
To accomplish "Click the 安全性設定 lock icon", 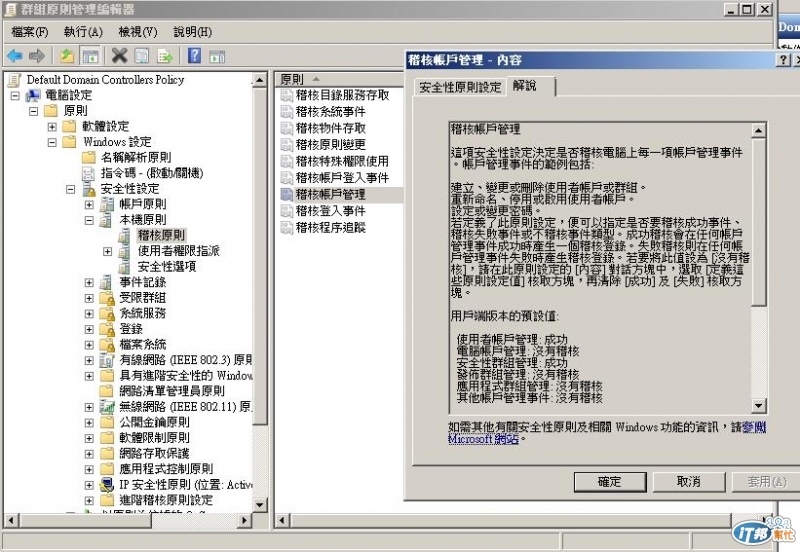I will 89,189.
